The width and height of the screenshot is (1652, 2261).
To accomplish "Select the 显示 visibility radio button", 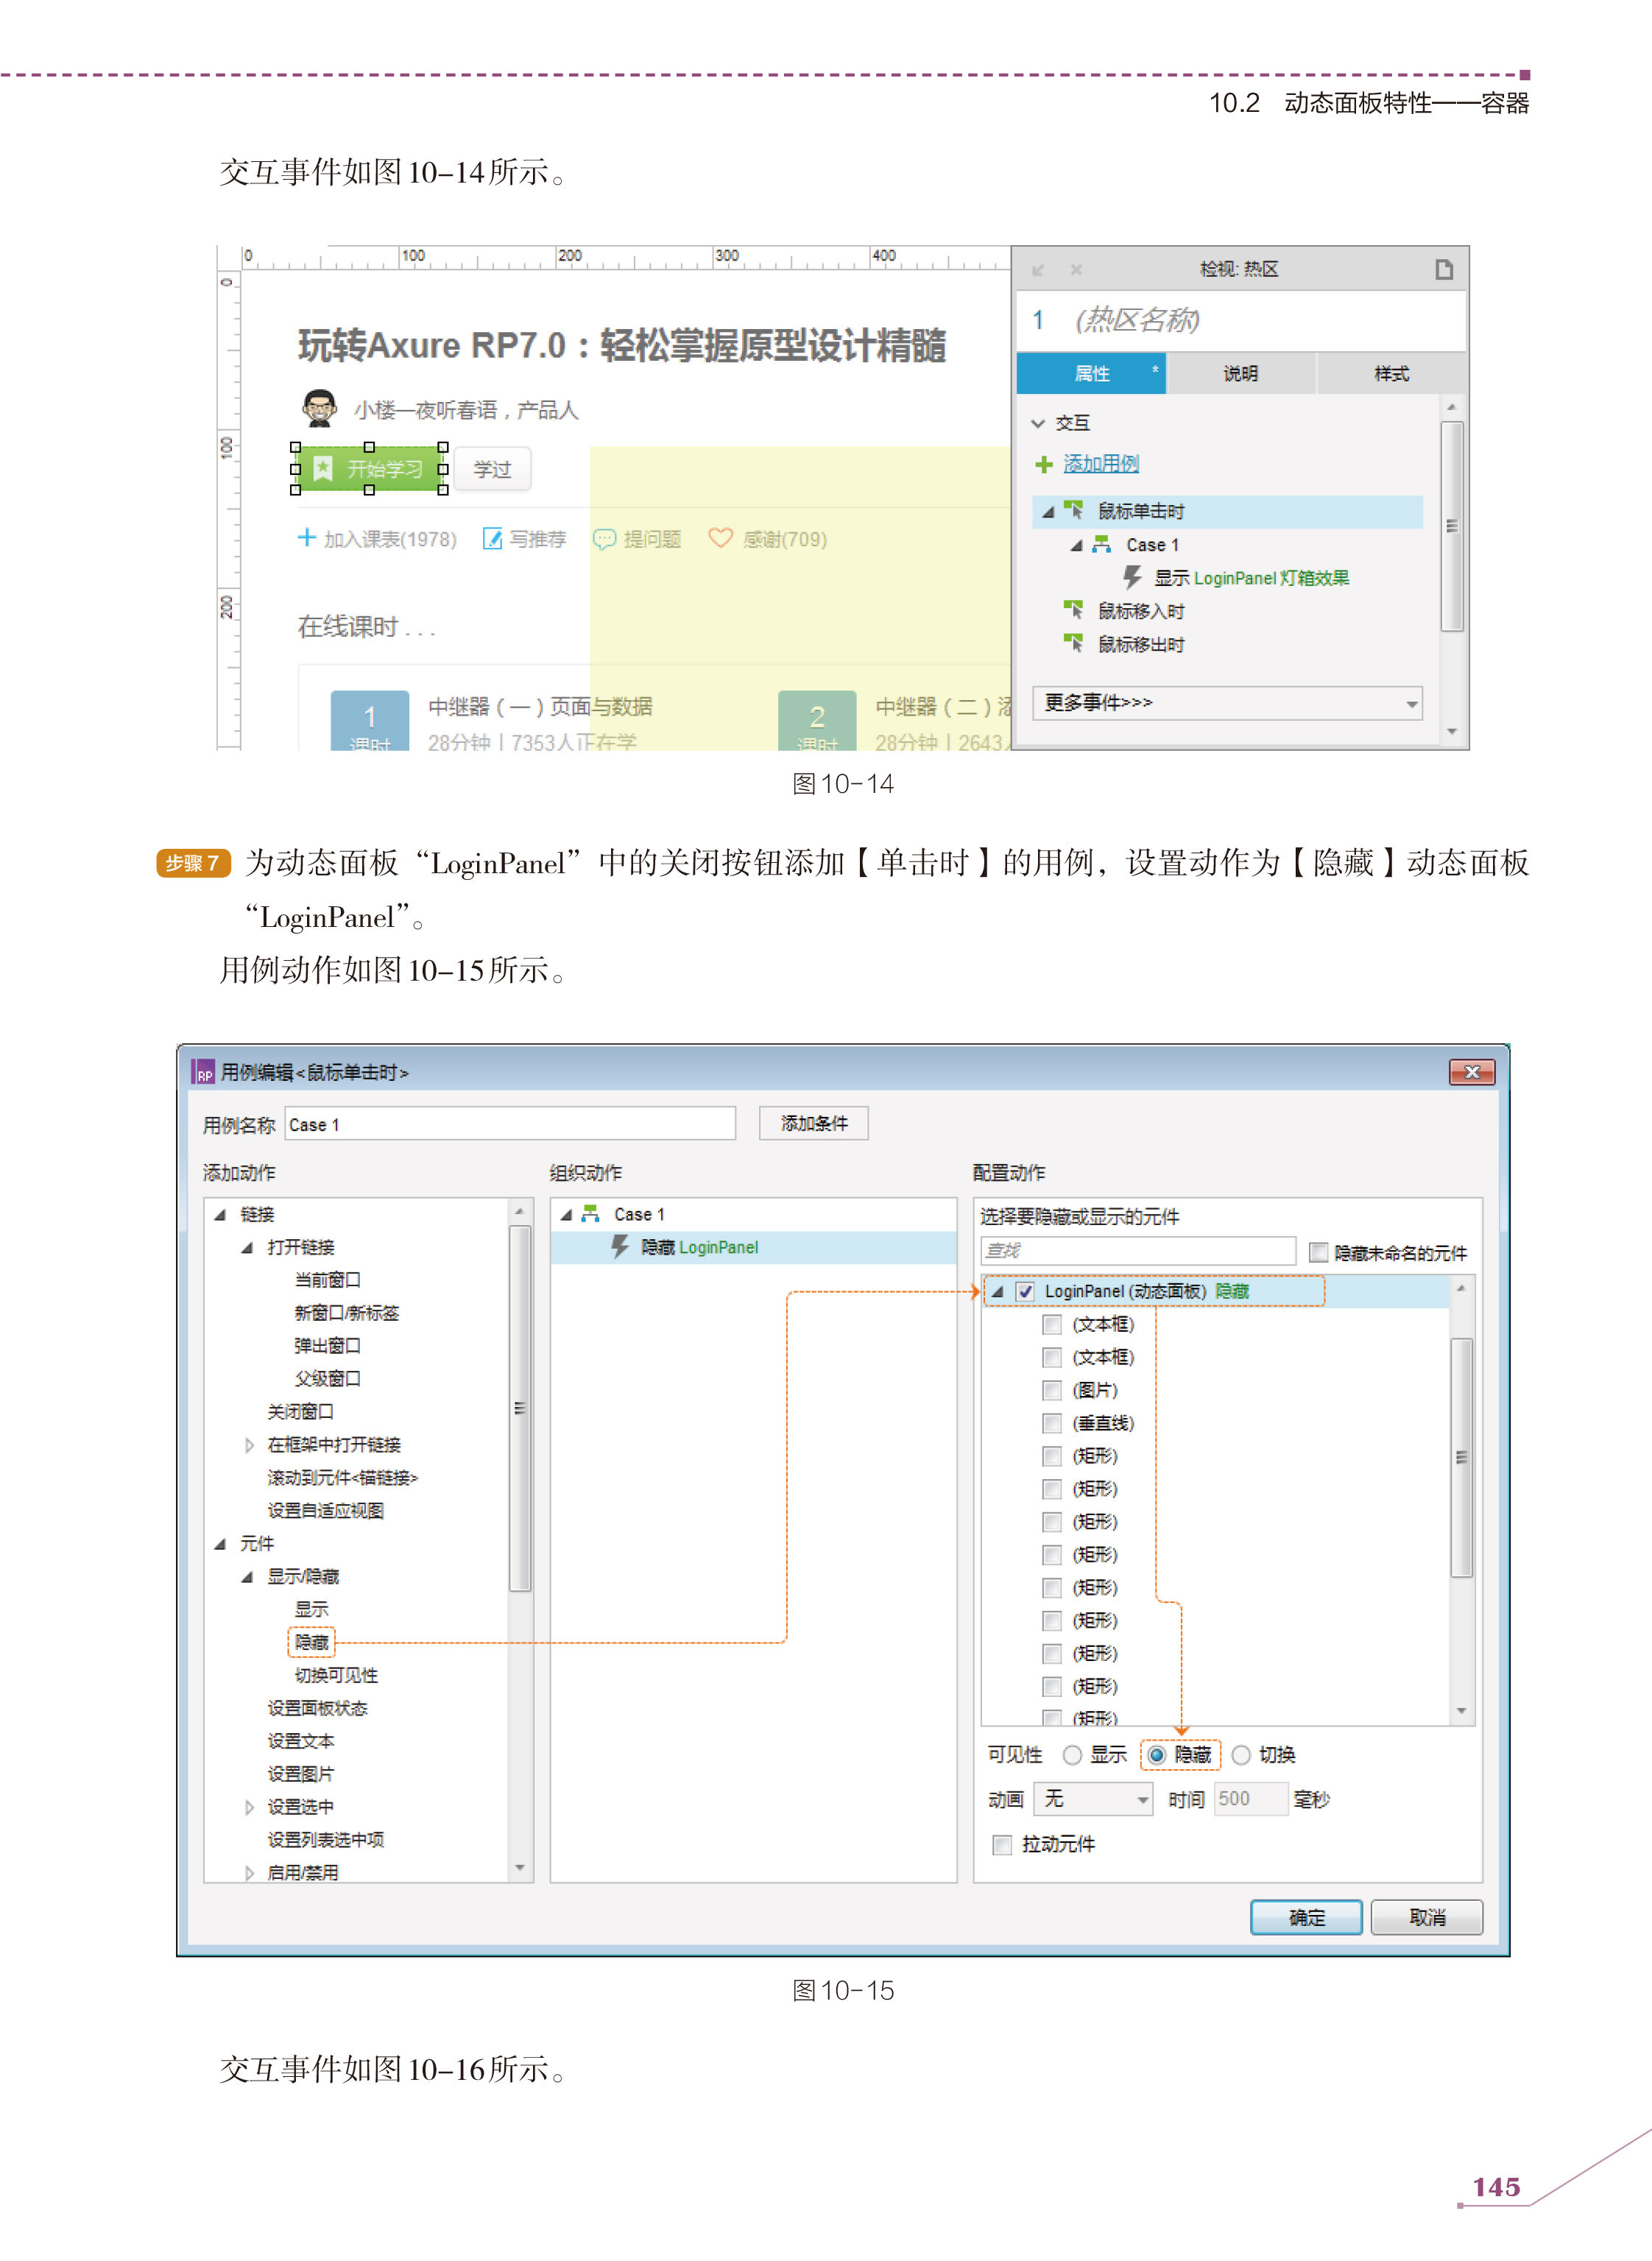I will point(1072,1755).
